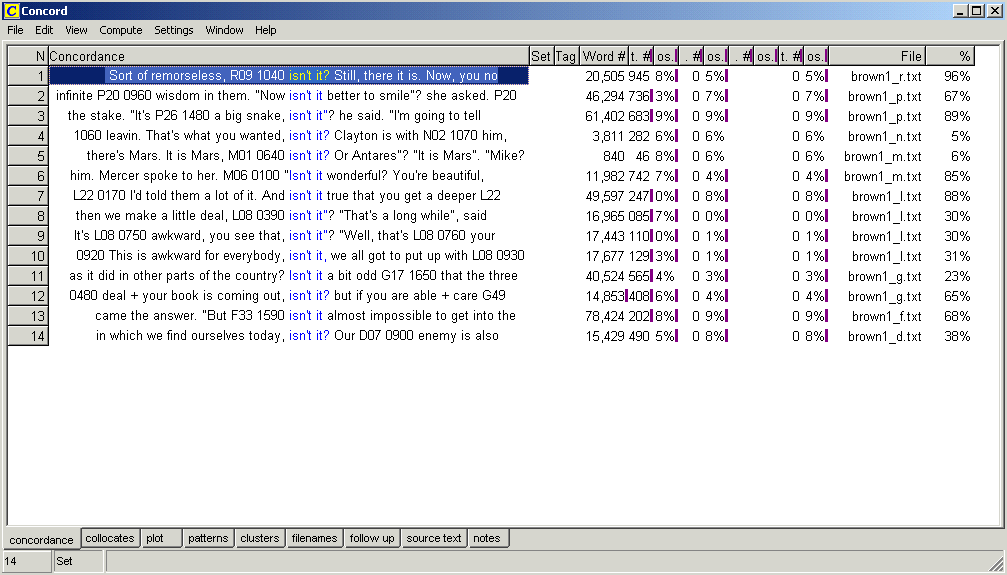1007x575 pixels.
Task: Select row number 7
Action: 28,195
